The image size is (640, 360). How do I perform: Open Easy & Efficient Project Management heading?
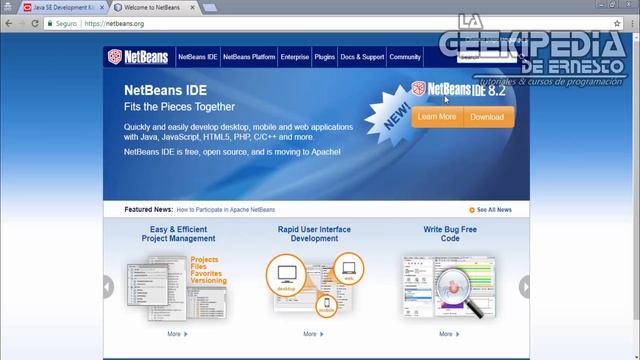pyautogui.click(x=178, y=234)
